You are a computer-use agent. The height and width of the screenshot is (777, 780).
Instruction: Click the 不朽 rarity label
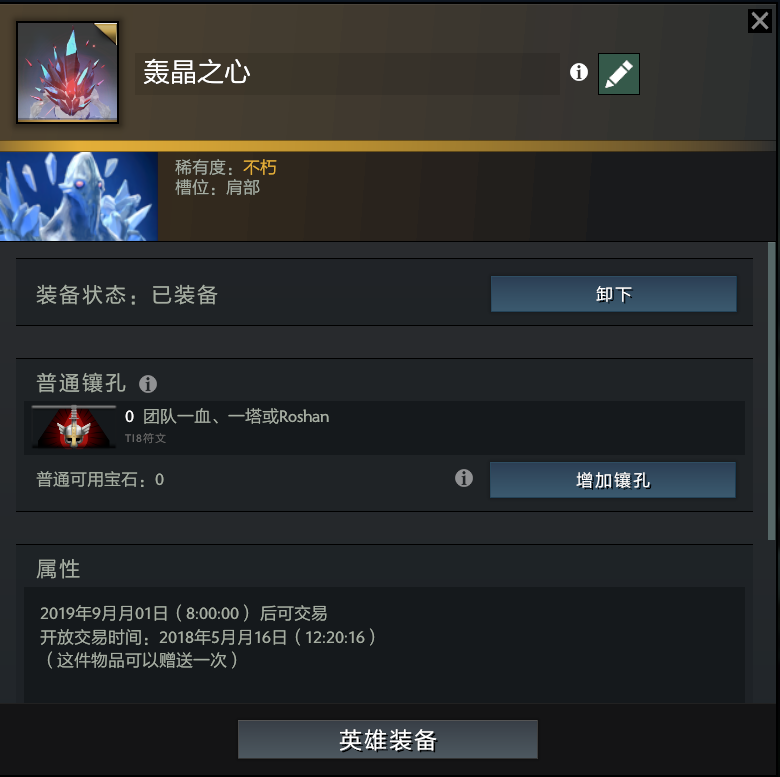[x=260, y=168]
